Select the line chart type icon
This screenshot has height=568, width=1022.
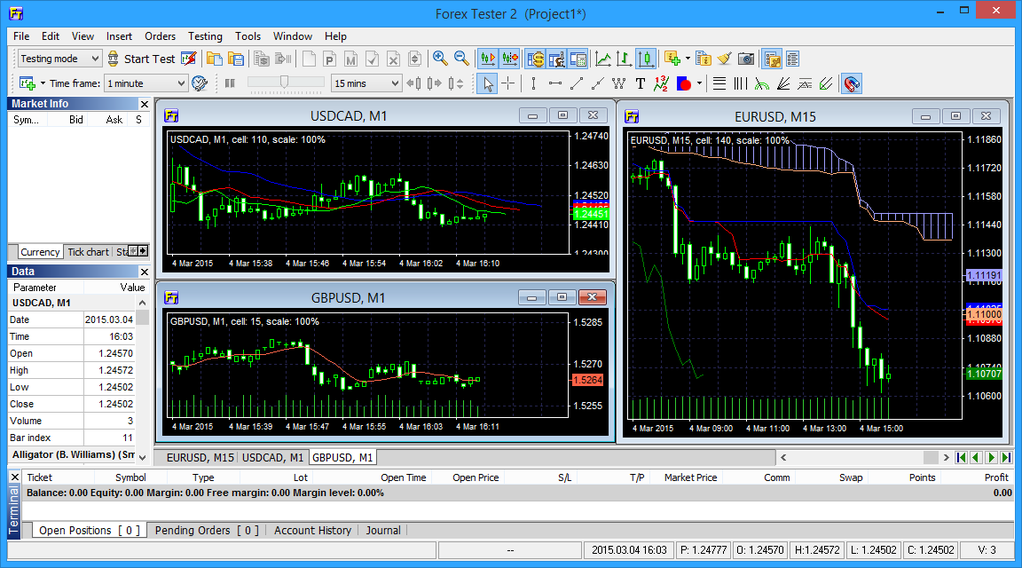tap(604, 59)
